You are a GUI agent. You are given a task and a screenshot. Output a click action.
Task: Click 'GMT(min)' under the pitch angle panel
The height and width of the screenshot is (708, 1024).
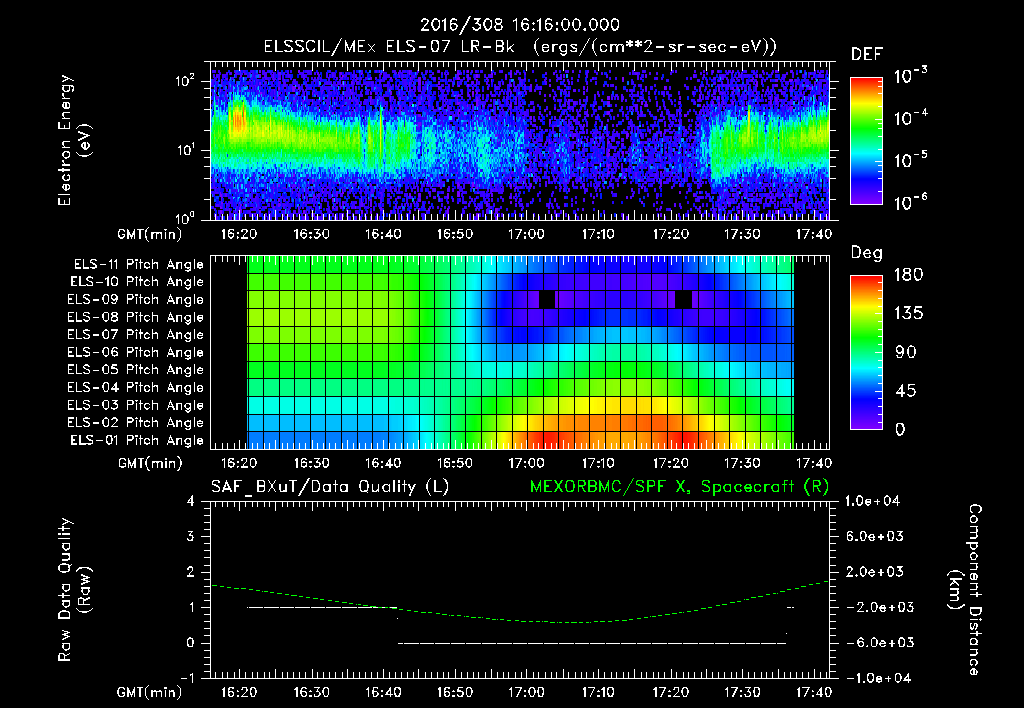pos(150,463)
